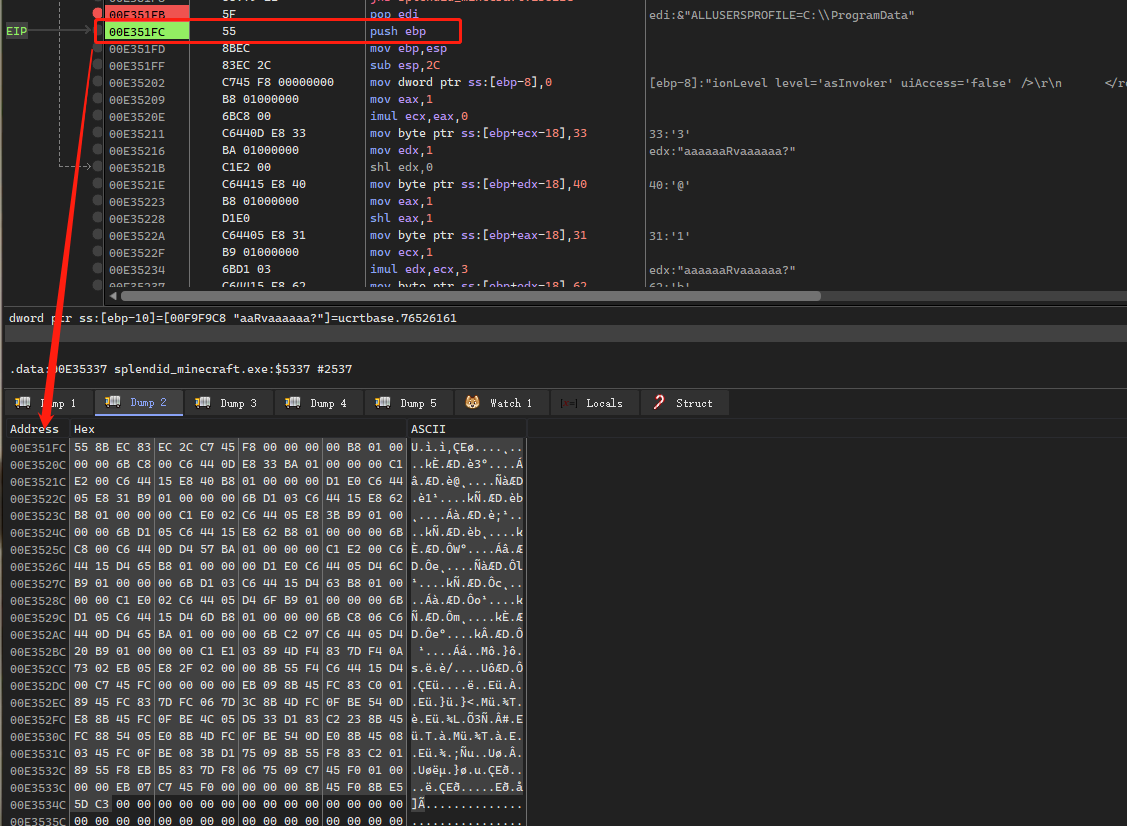The width and height of the screenshot is (1127, 826).
Task: Select the 'push ebp' instruction
Action: point(398,31)
